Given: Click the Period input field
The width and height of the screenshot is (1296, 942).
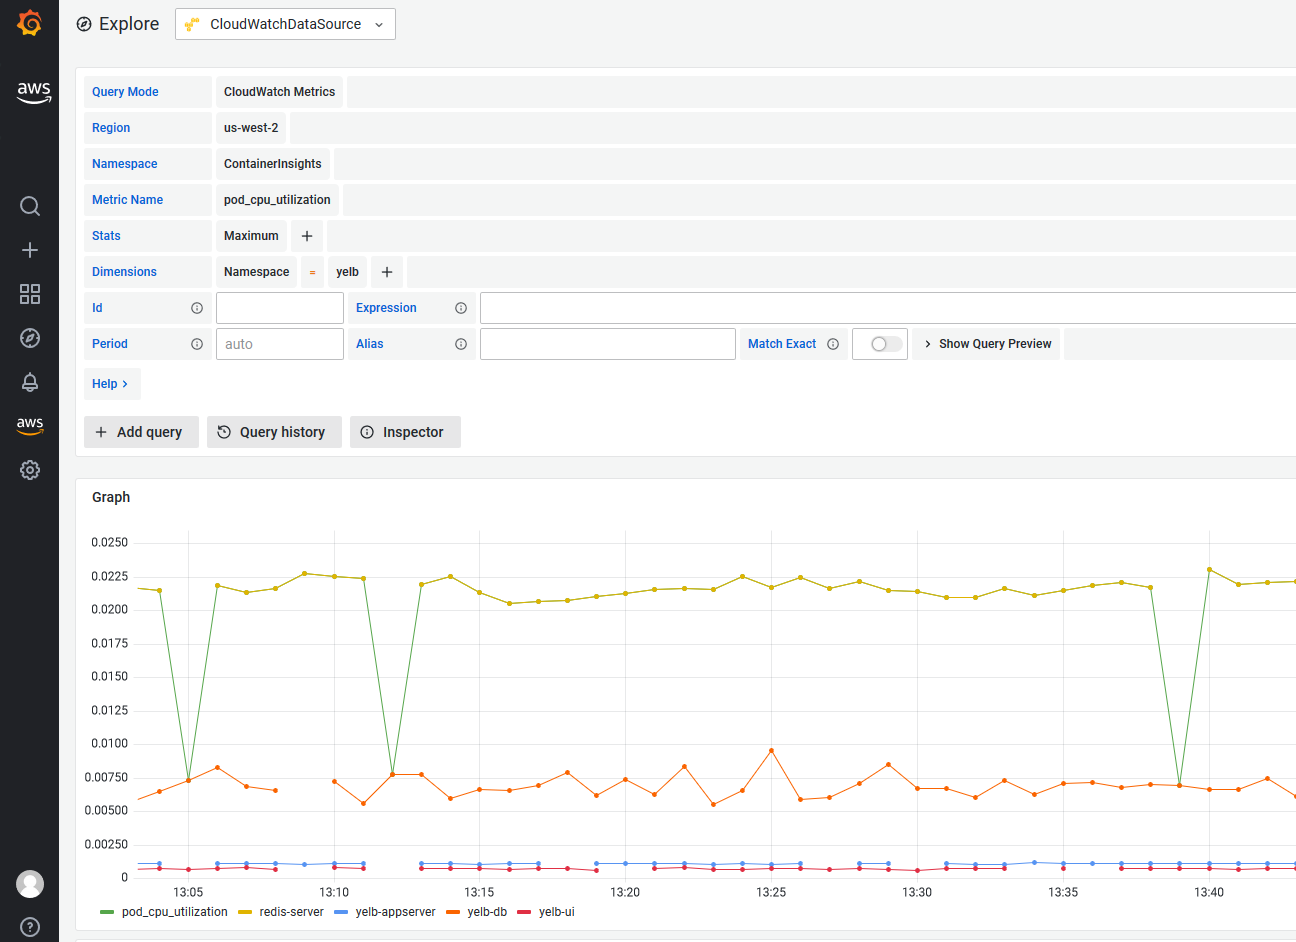Looking at the screenshot, I should coord(279,344).
